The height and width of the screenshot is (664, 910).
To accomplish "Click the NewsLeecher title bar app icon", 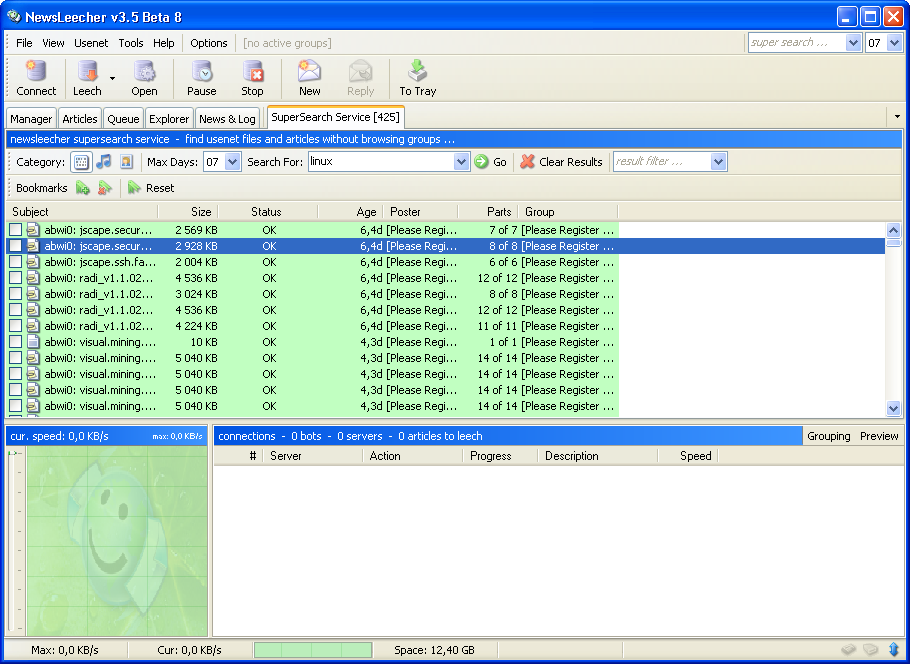I will coord(14,16).
